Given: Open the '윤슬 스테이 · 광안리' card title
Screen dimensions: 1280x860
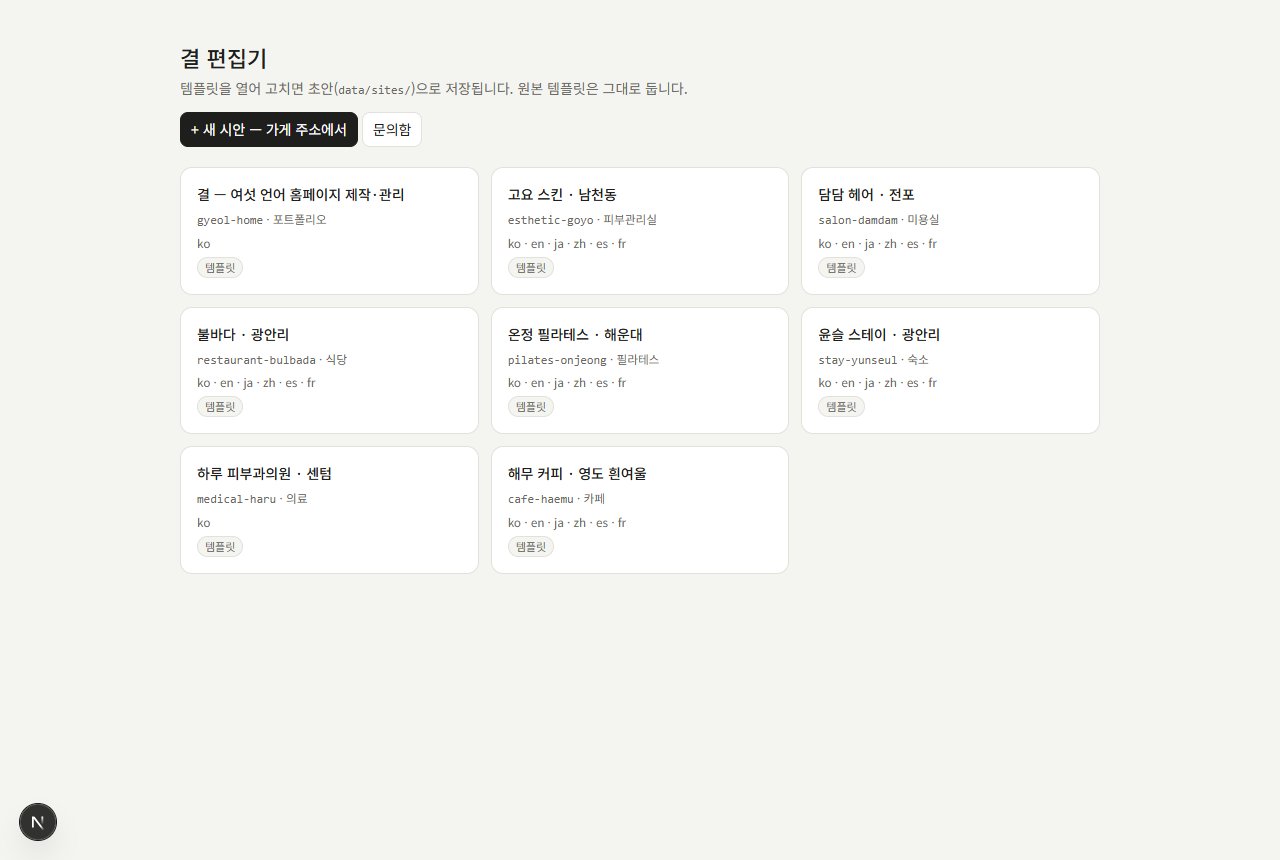Looking at the screenshot, I should (x=879, y=335).
